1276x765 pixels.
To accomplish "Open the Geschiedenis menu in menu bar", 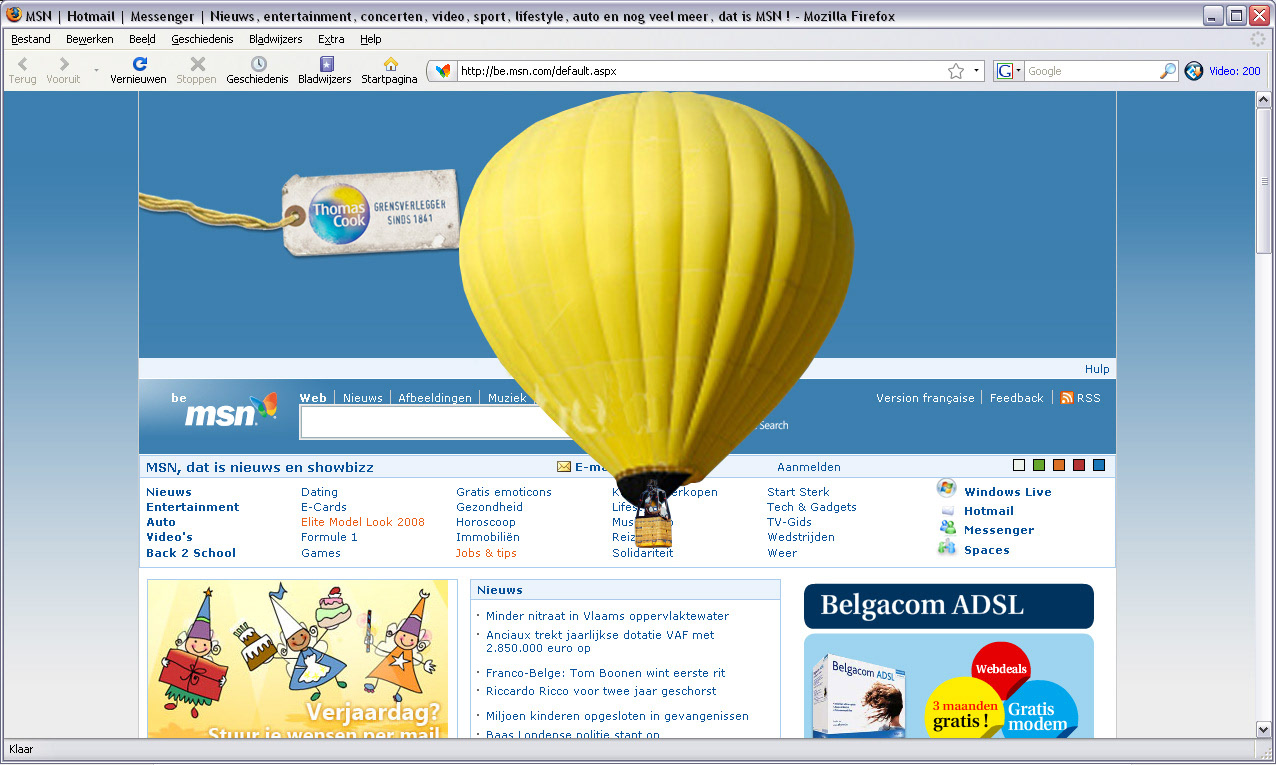I will coord(202,39).
